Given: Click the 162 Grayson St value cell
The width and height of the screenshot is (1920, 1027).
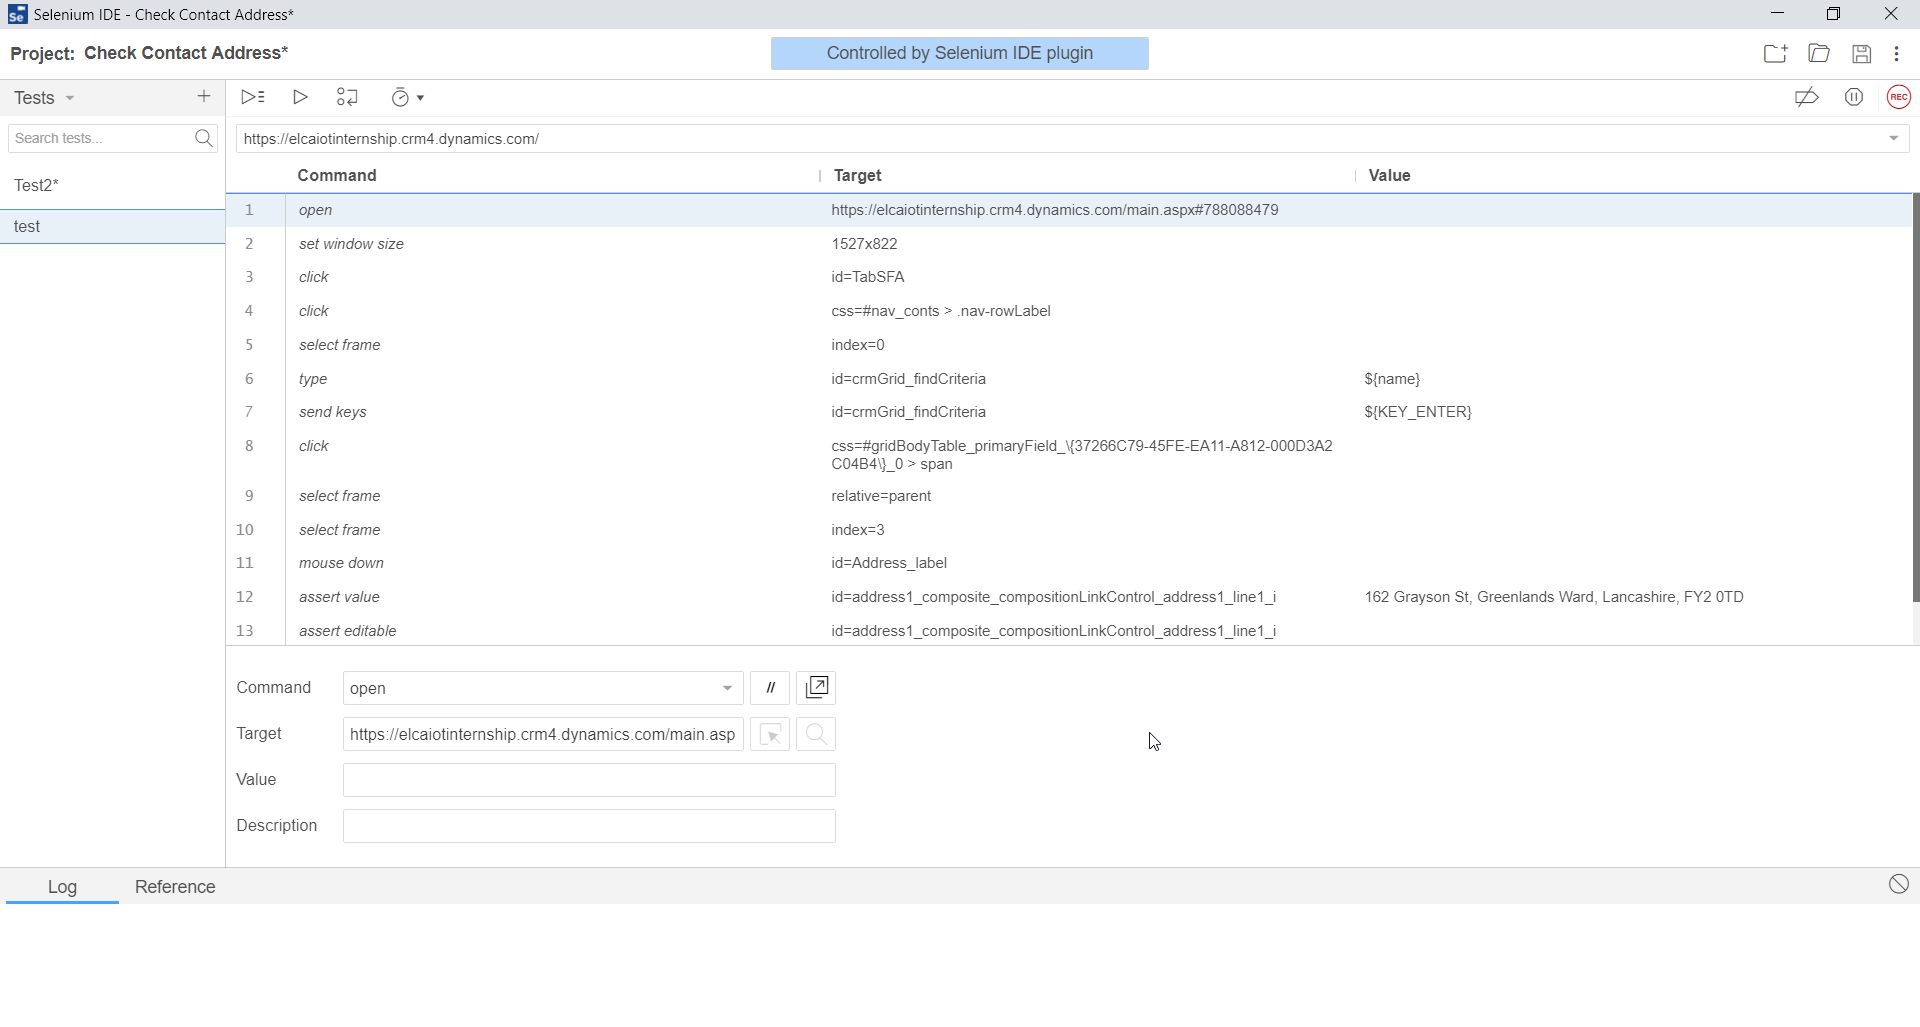Looking at the screenshot, I should (x=1554, y=597).
